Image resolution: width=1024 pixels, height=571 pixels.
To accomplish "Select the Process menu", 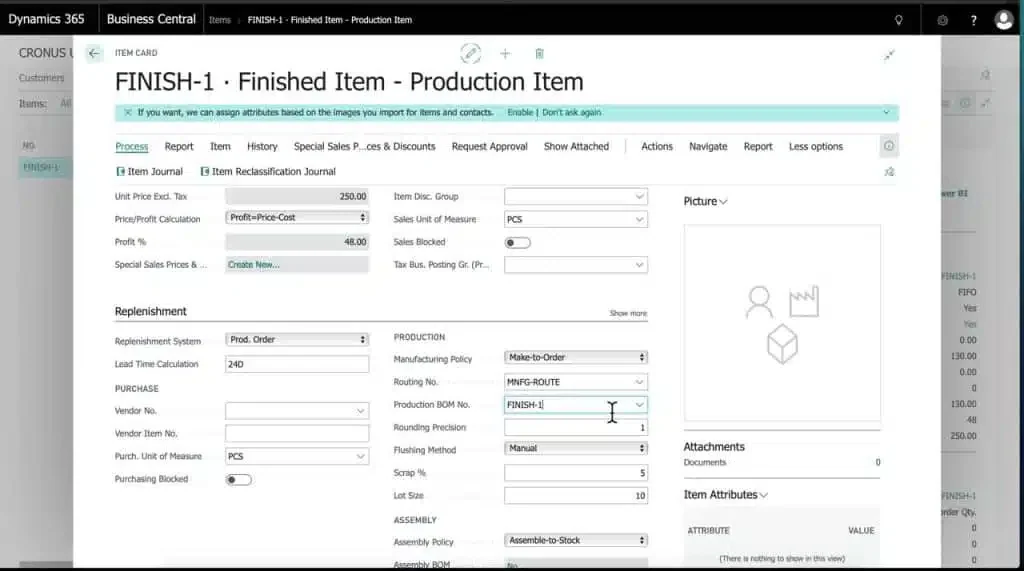I will point(132,146).
